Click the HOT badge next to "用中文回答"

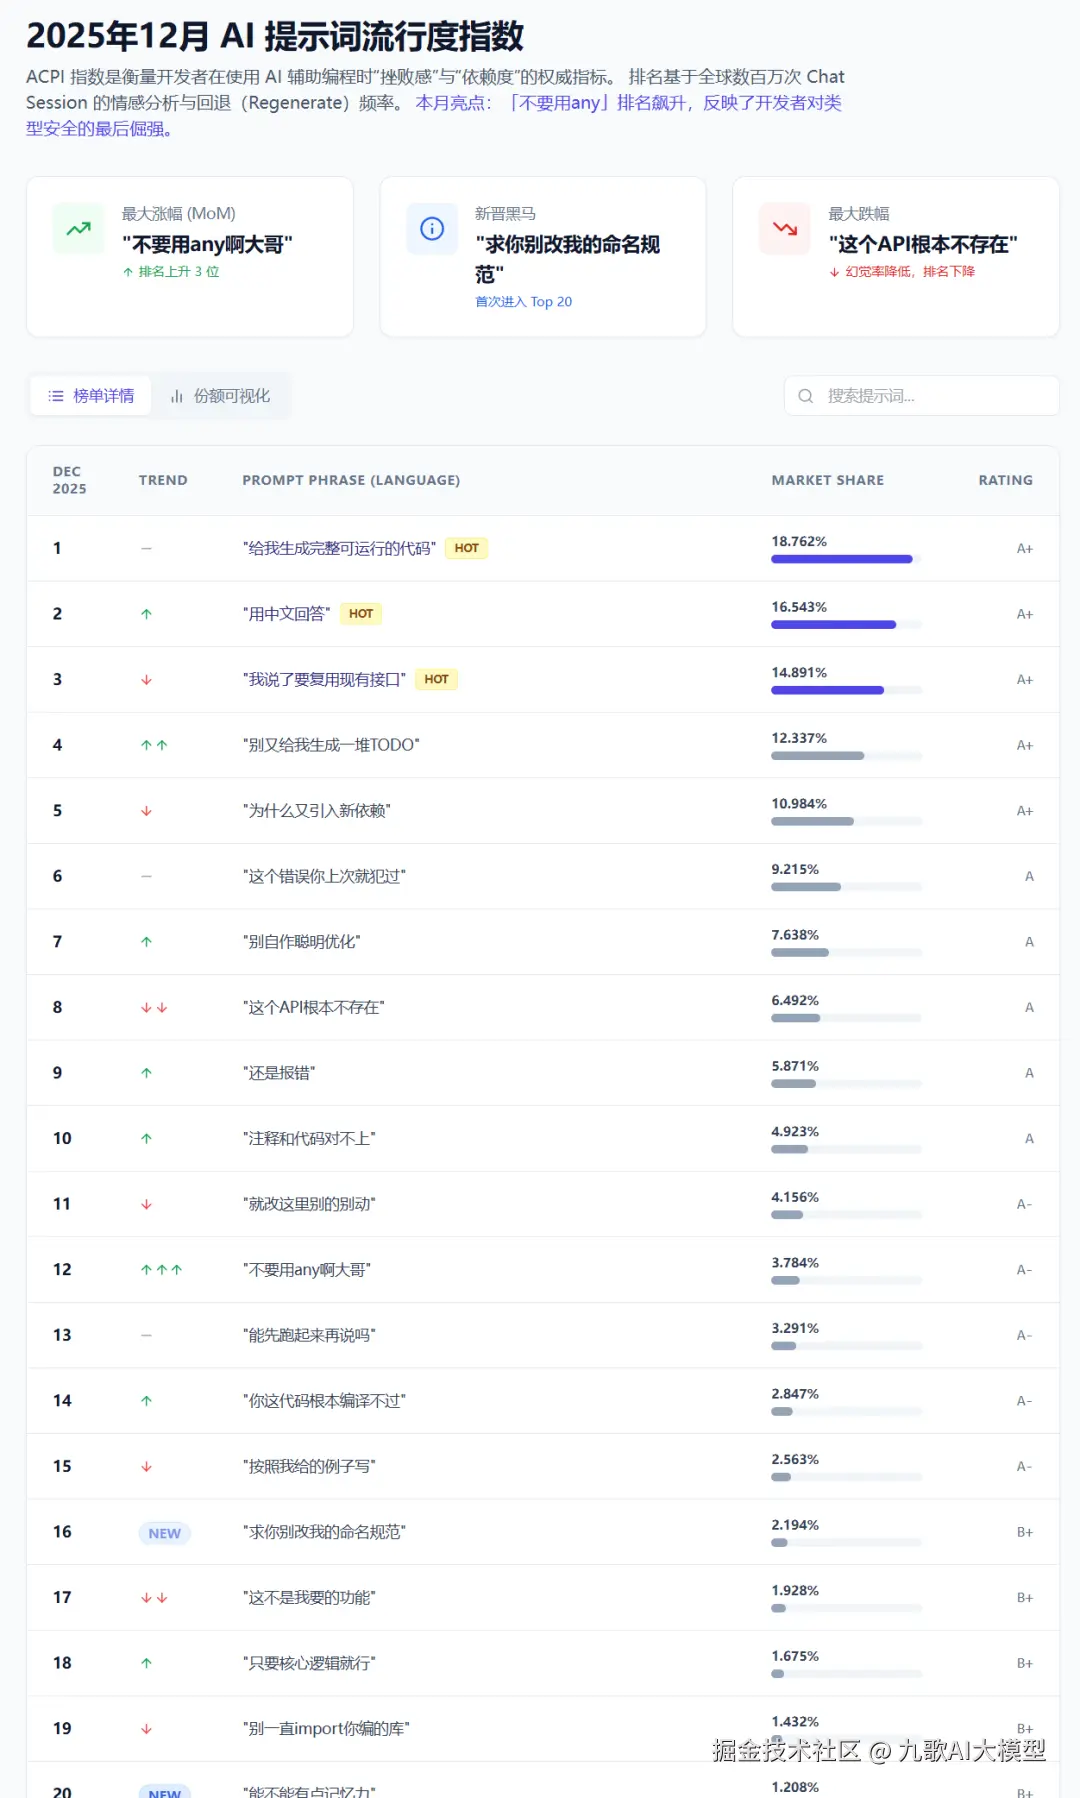(361, 614)
